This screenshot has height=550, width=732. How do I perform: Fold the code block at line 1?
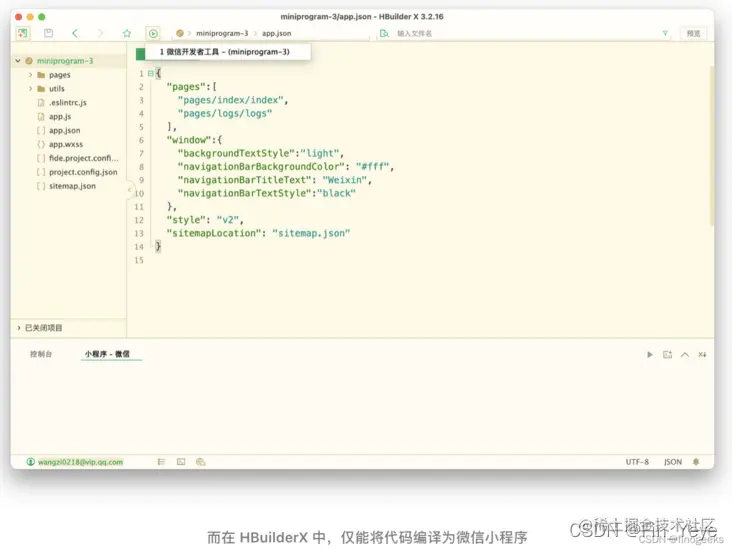[x=150, y=73]
